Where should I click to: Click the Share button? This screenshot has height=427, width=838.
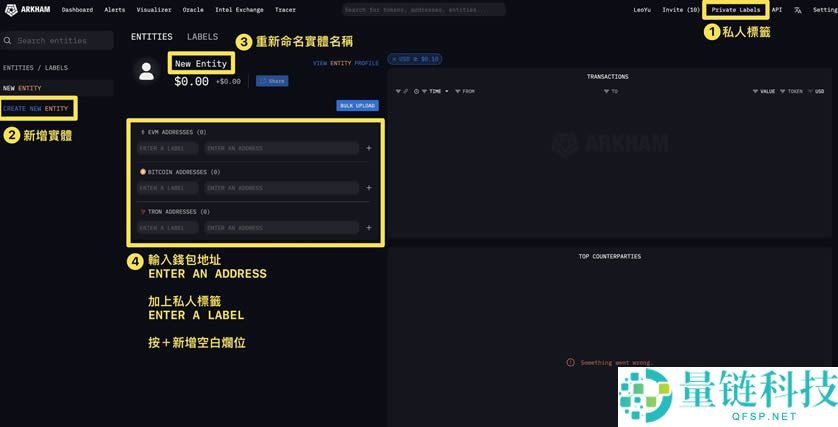pos(272,81)
